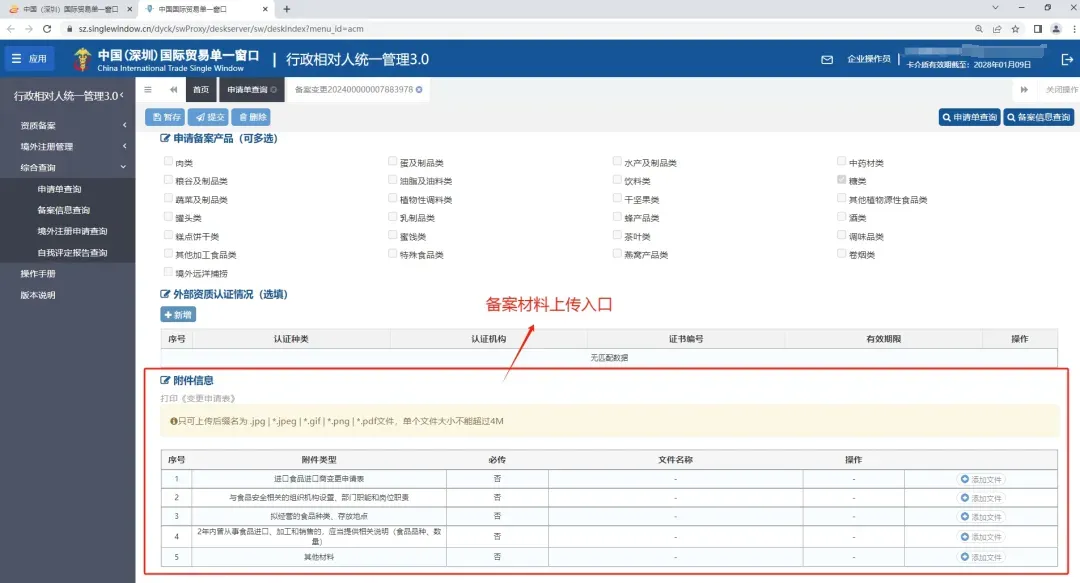
Task: Click the logout exit icon
Action: click(x=1067, y=60)
